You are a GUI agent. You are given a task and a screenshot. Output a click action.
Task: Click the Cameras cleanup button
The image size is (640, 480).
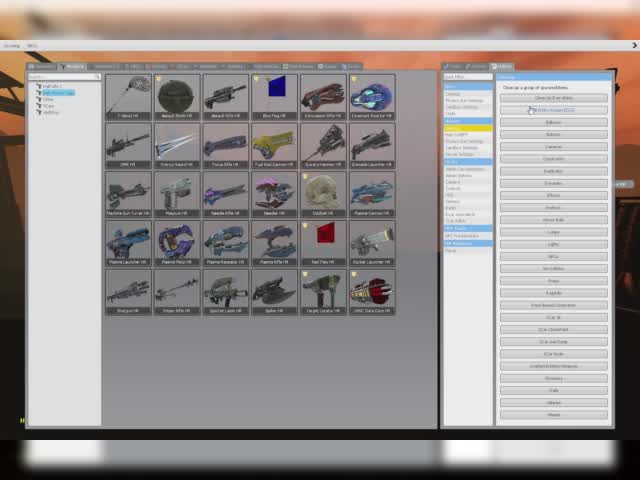coord(554,147)
